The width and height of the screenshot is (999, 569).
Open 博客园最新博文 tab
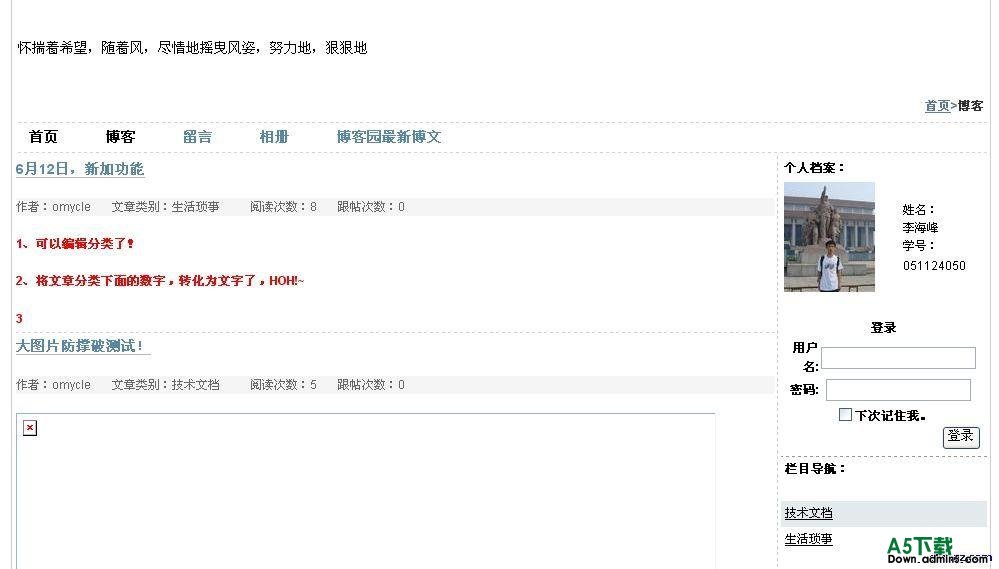[x=389, y=136]
